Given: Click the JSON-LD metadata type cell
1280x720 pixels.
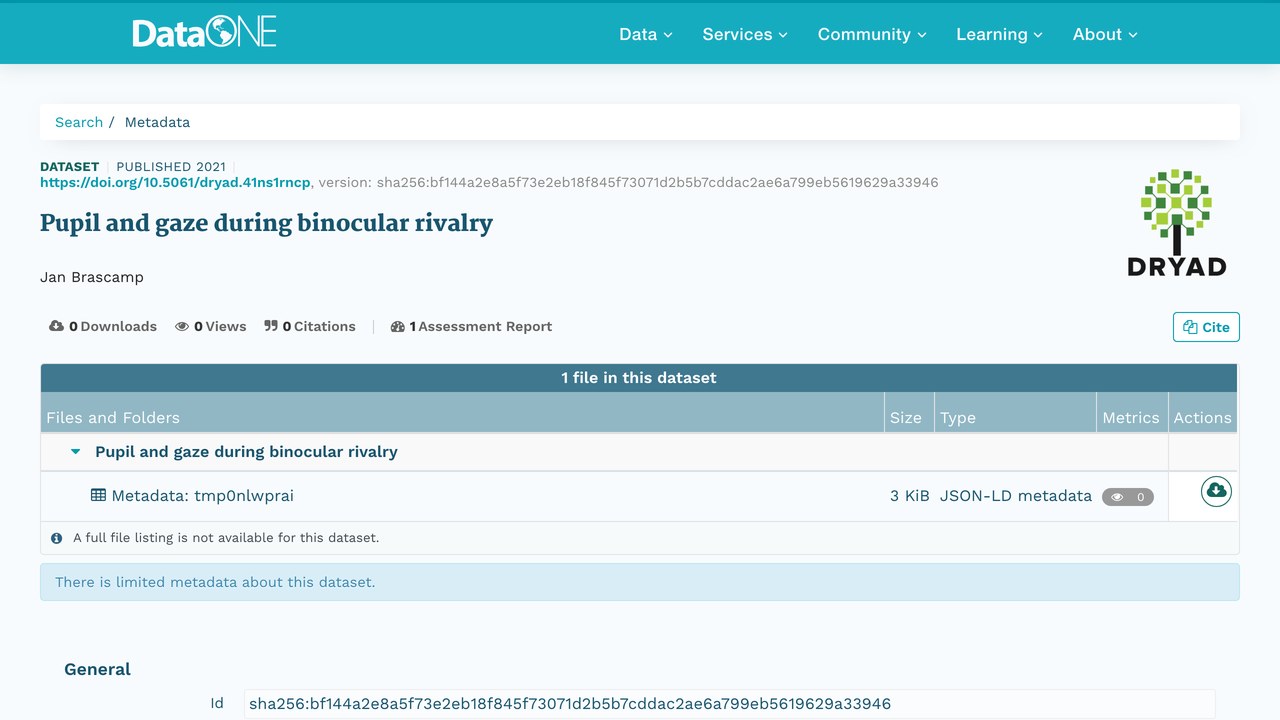Looking at the screenshot, I should tap(1016, 495).
